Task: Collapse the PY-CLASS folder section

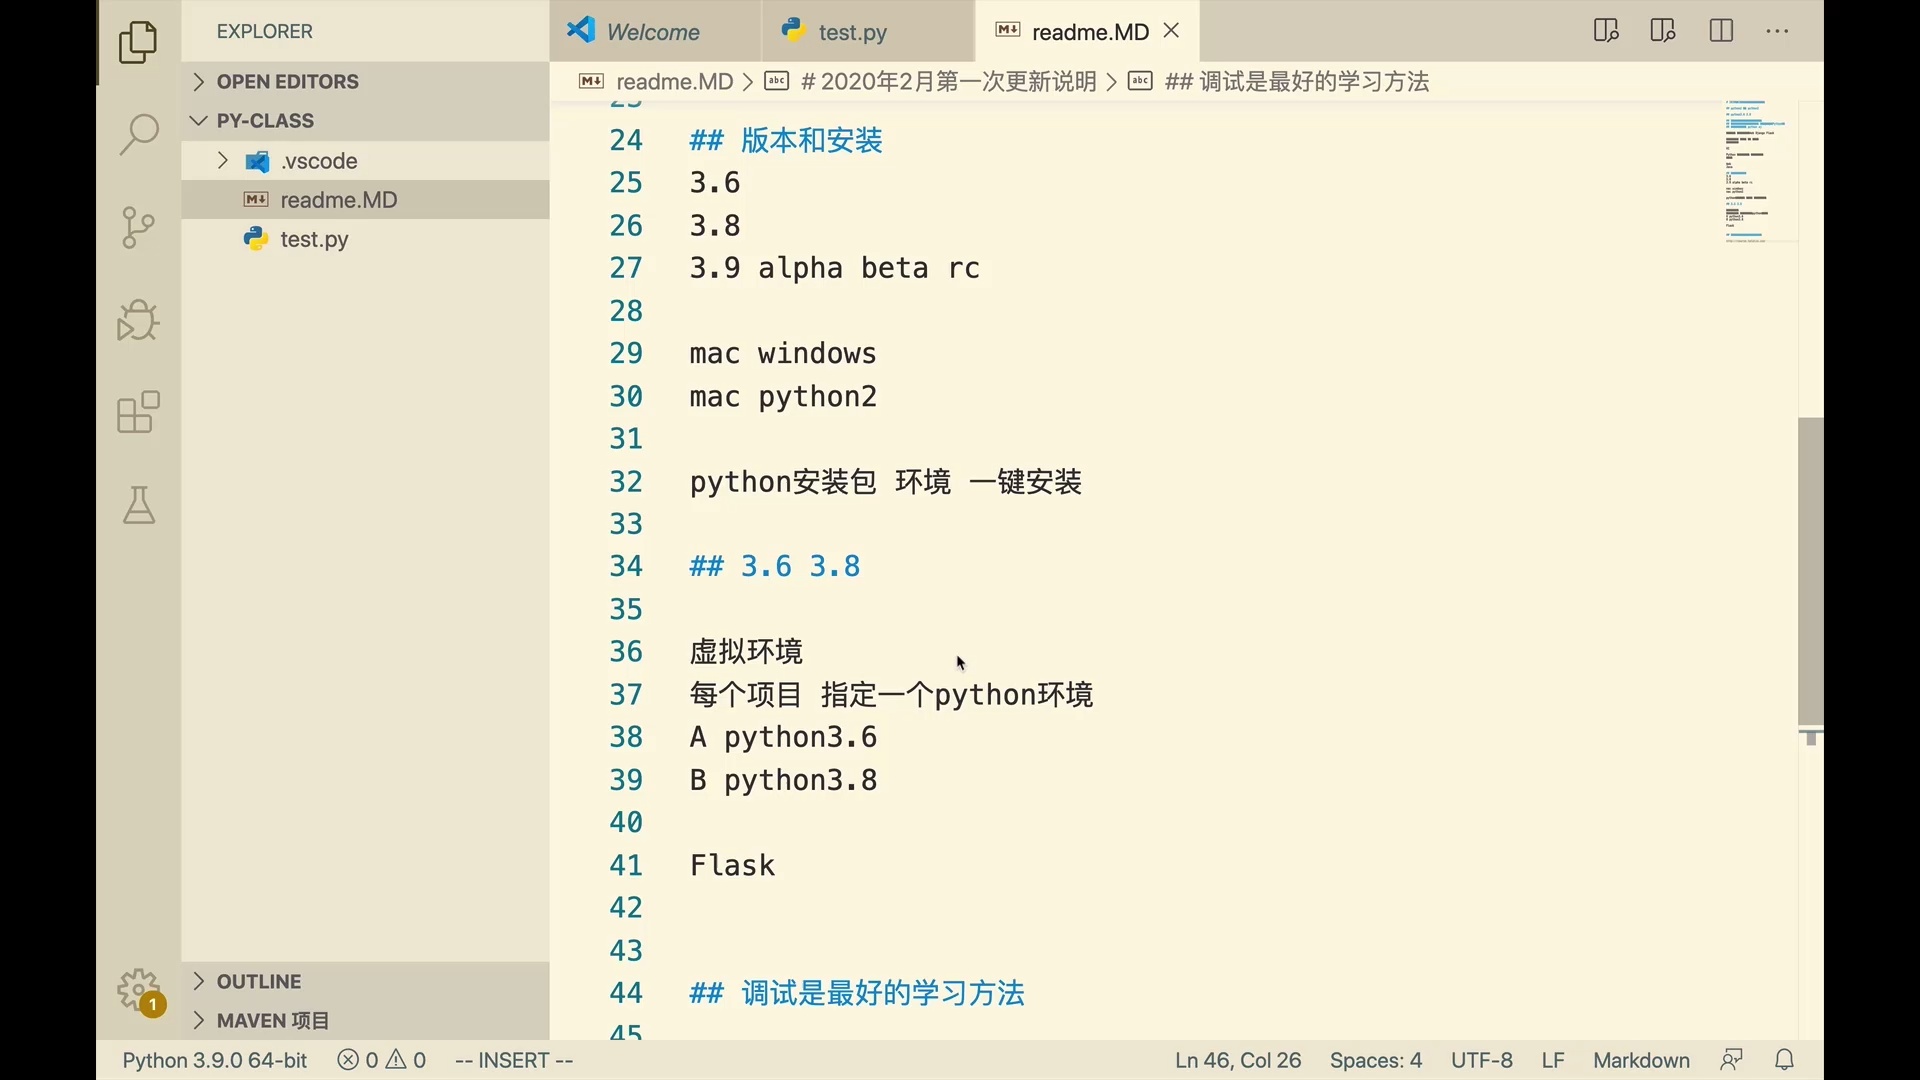Action: 265,121
